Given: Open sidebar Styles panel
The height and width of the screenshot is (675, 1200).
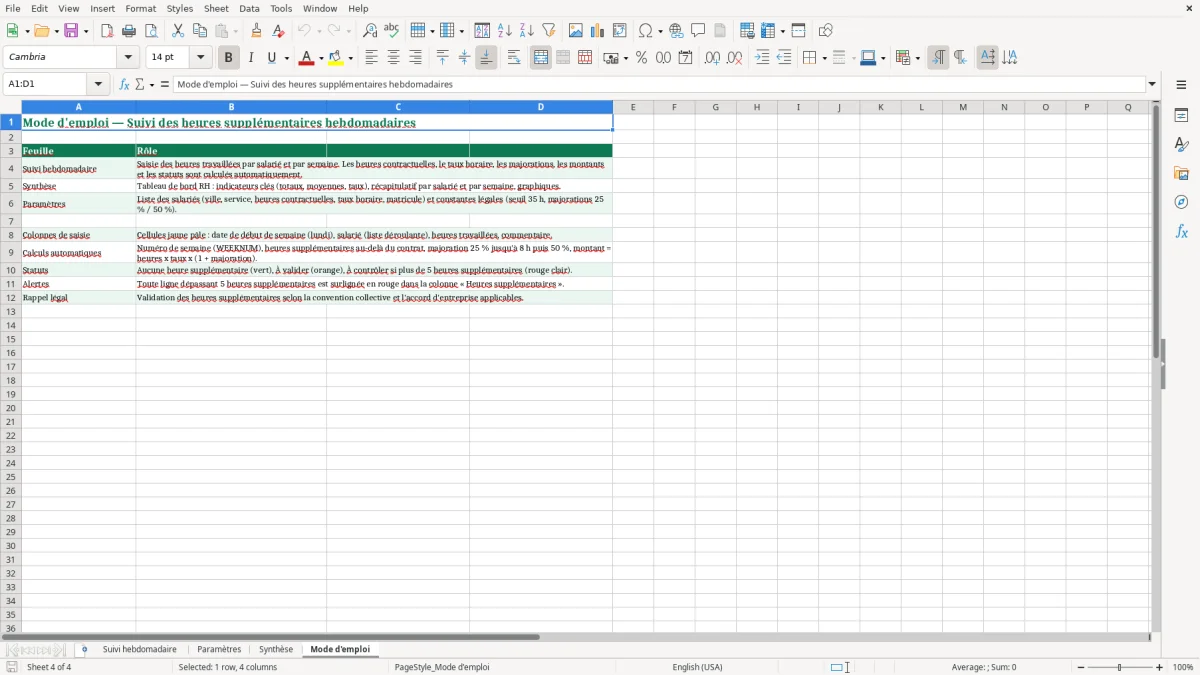Looking at the screenshot, I should pyautogui.click(x=1181, y=145).
